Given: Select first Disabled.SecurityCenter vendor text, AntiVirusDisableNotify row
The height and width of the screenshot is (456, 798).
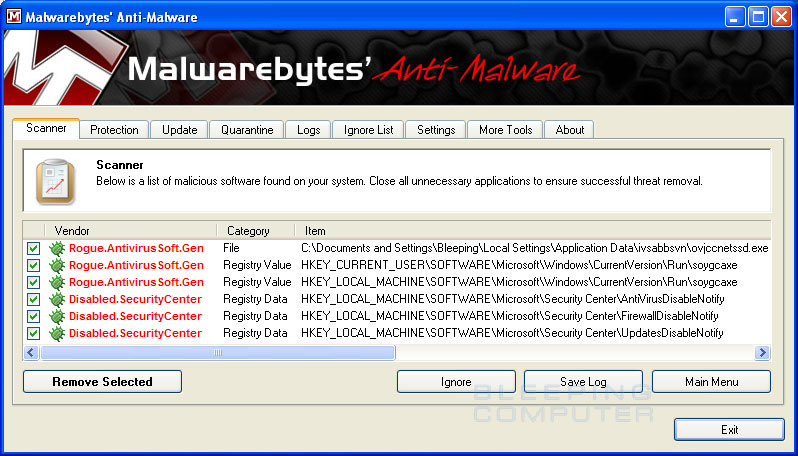Looking at the screenshot, I should click(135, 299).
